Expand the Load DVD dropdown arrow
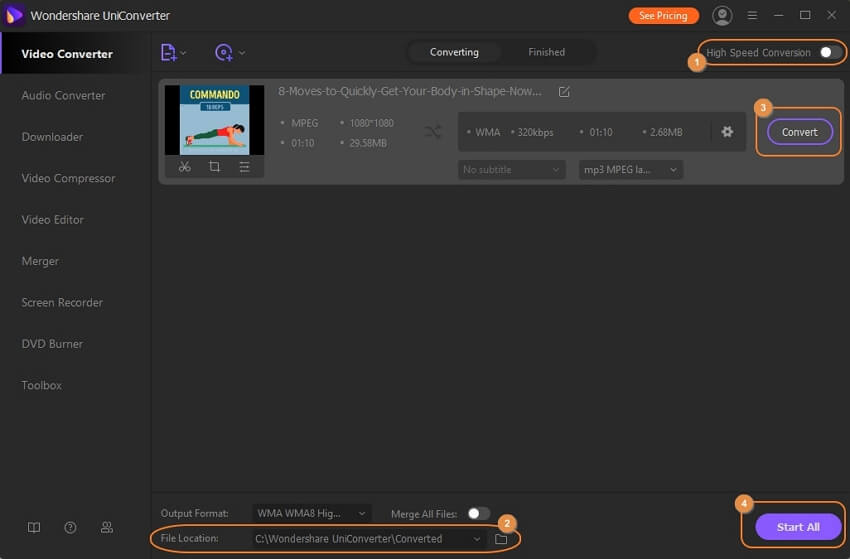 242,53
